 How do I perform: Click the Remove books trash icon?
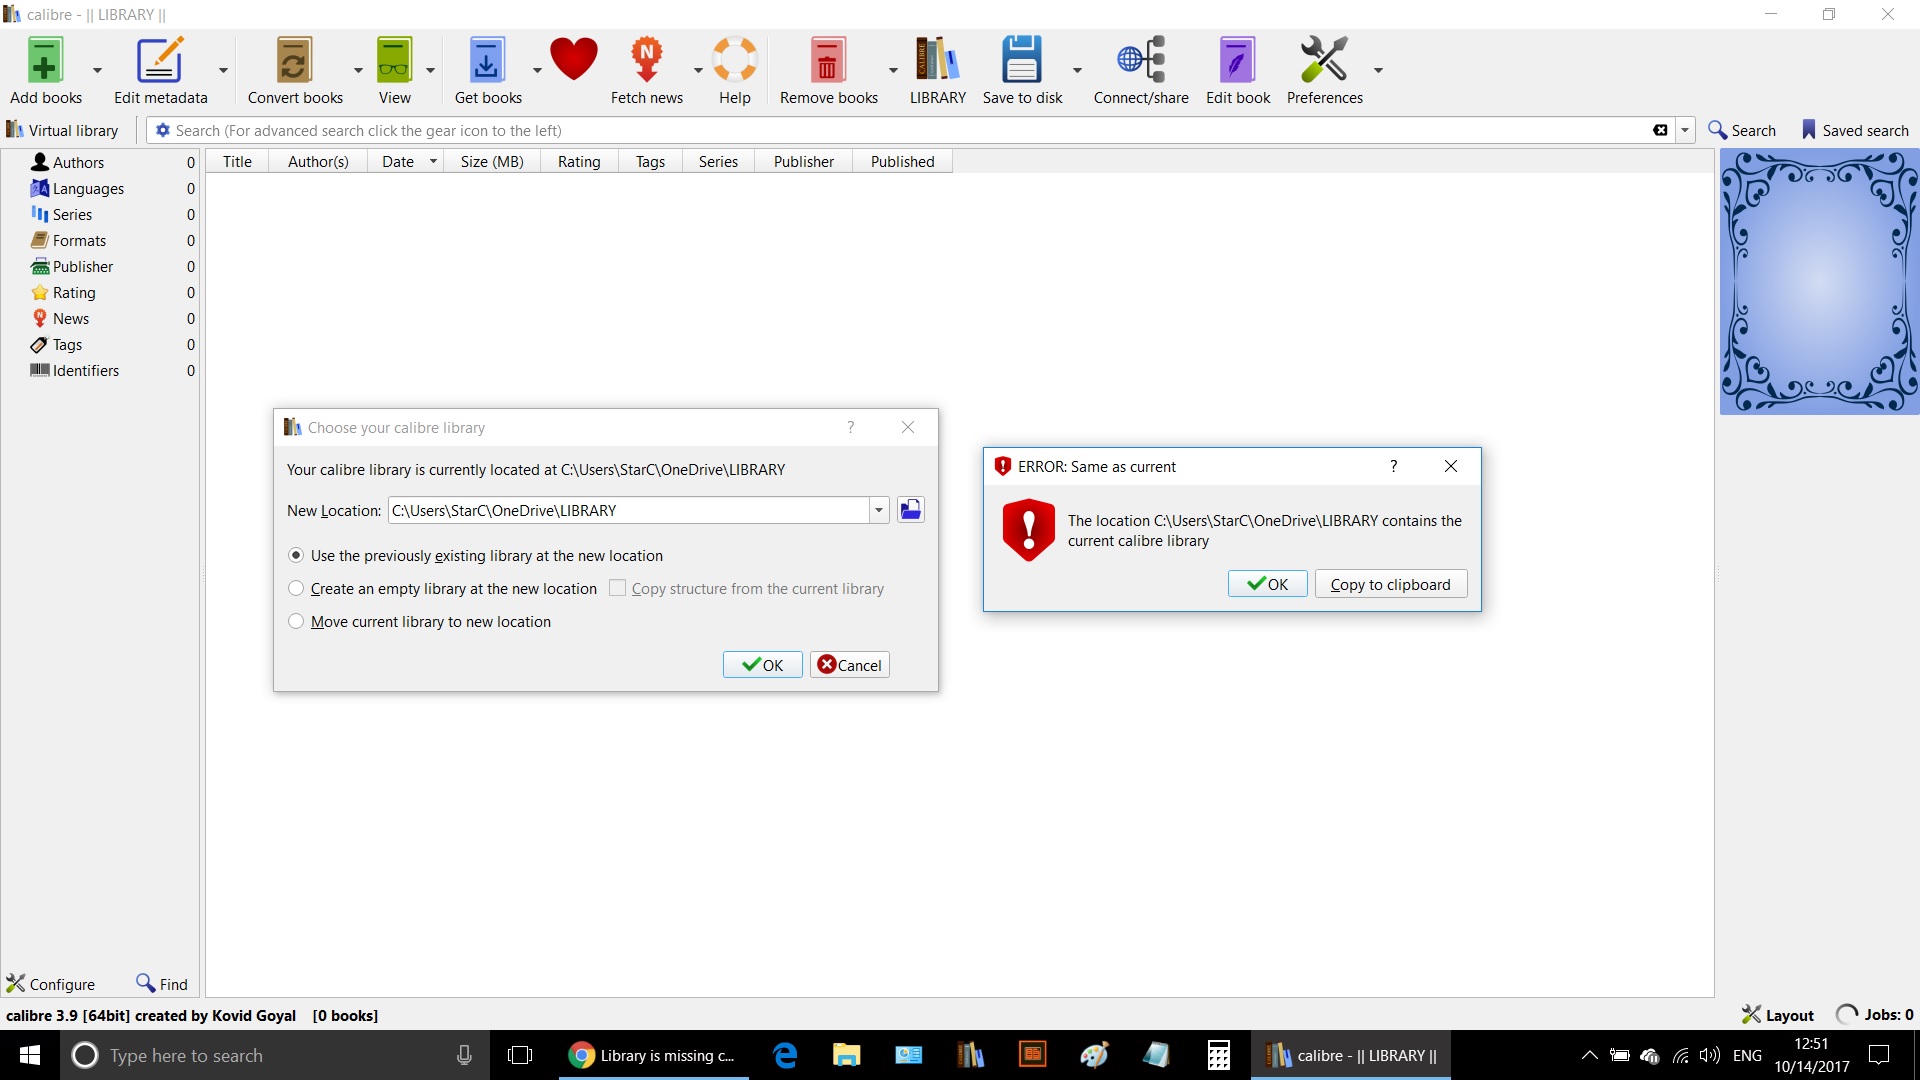(827, 61)
